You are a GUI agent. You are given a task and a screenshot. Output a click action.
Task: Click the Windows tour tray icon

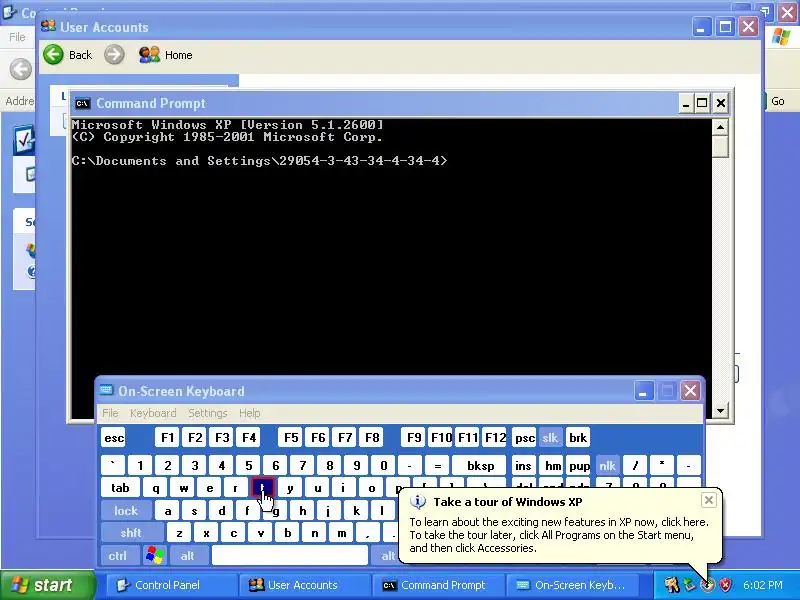click(x=707, y=585)
